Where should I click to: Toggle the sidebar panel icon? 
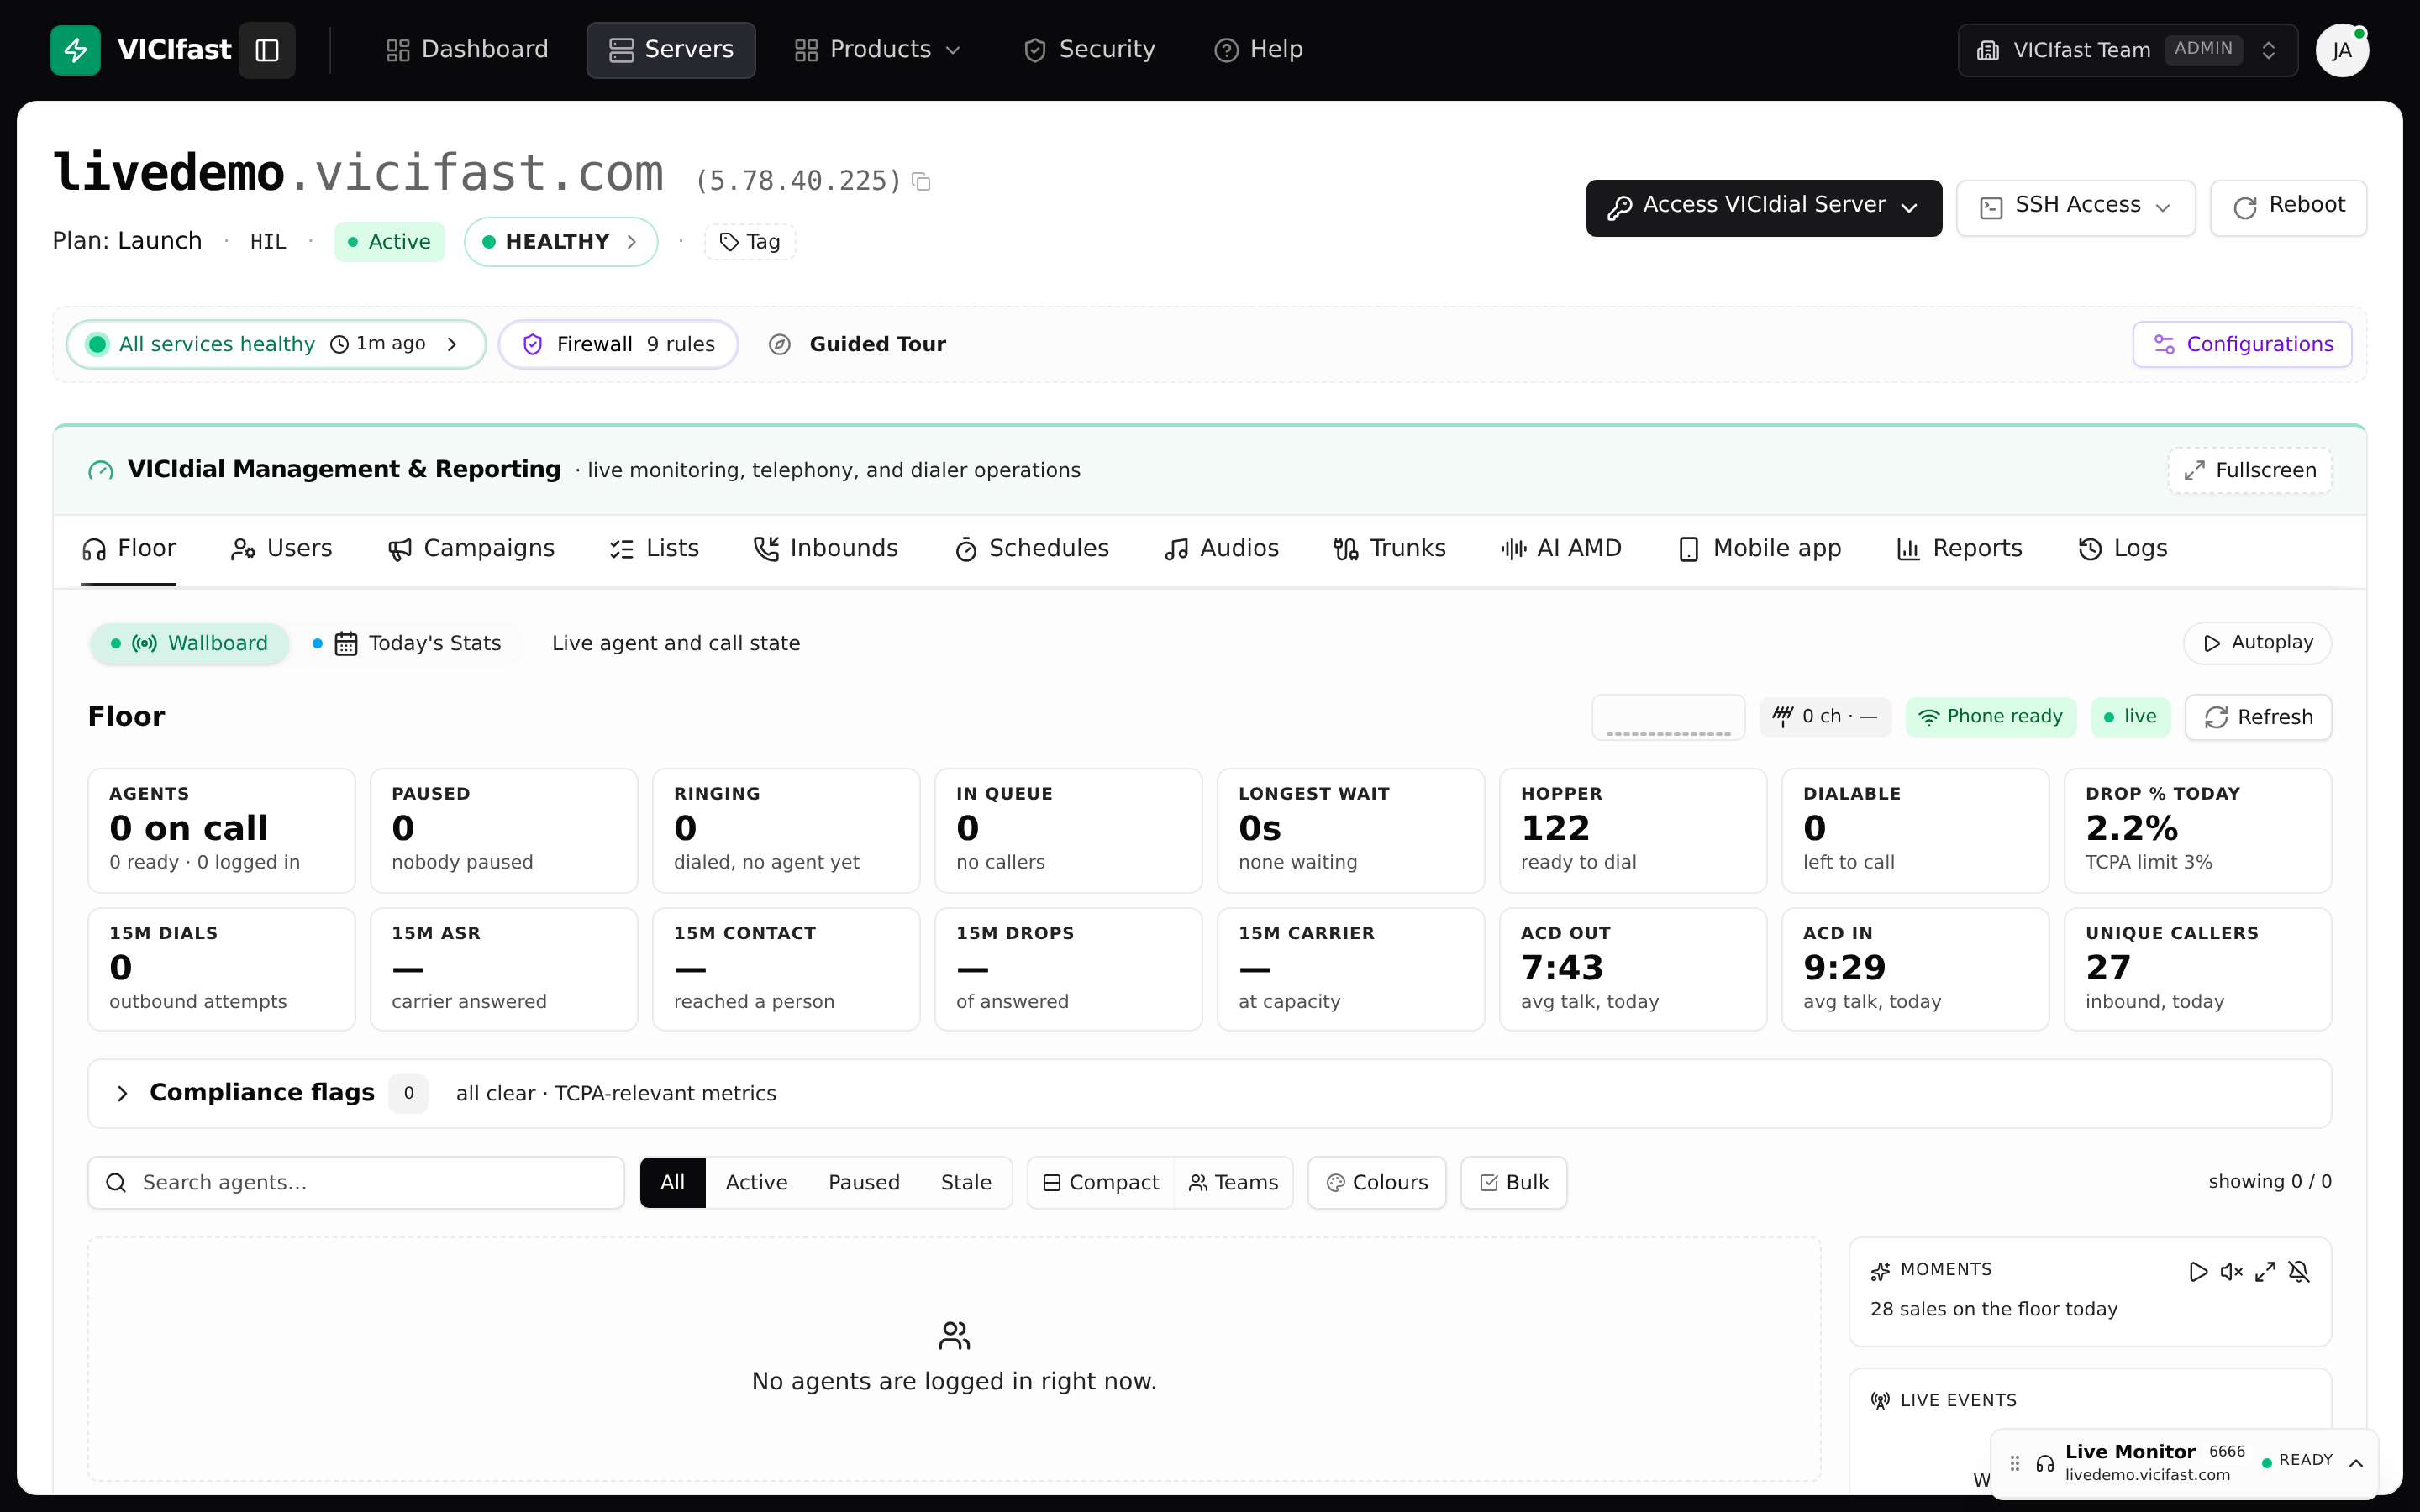(x=267, y=50)
